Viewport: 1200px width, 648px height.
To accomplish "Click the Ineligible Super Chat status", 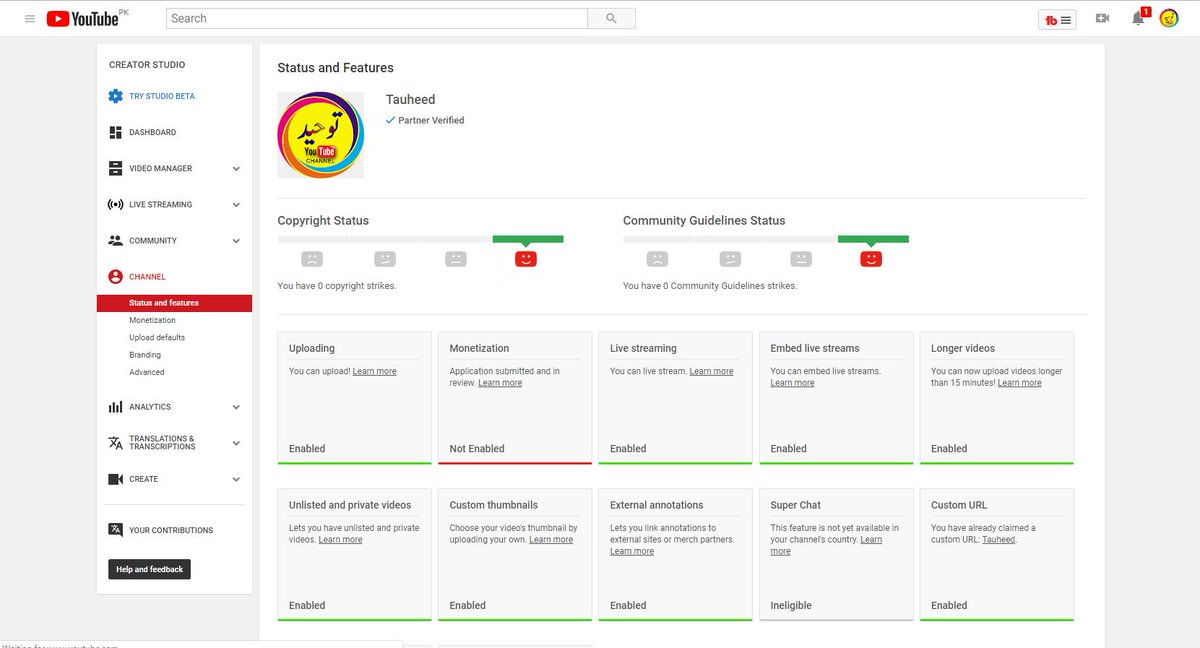I will click(791, 606).
